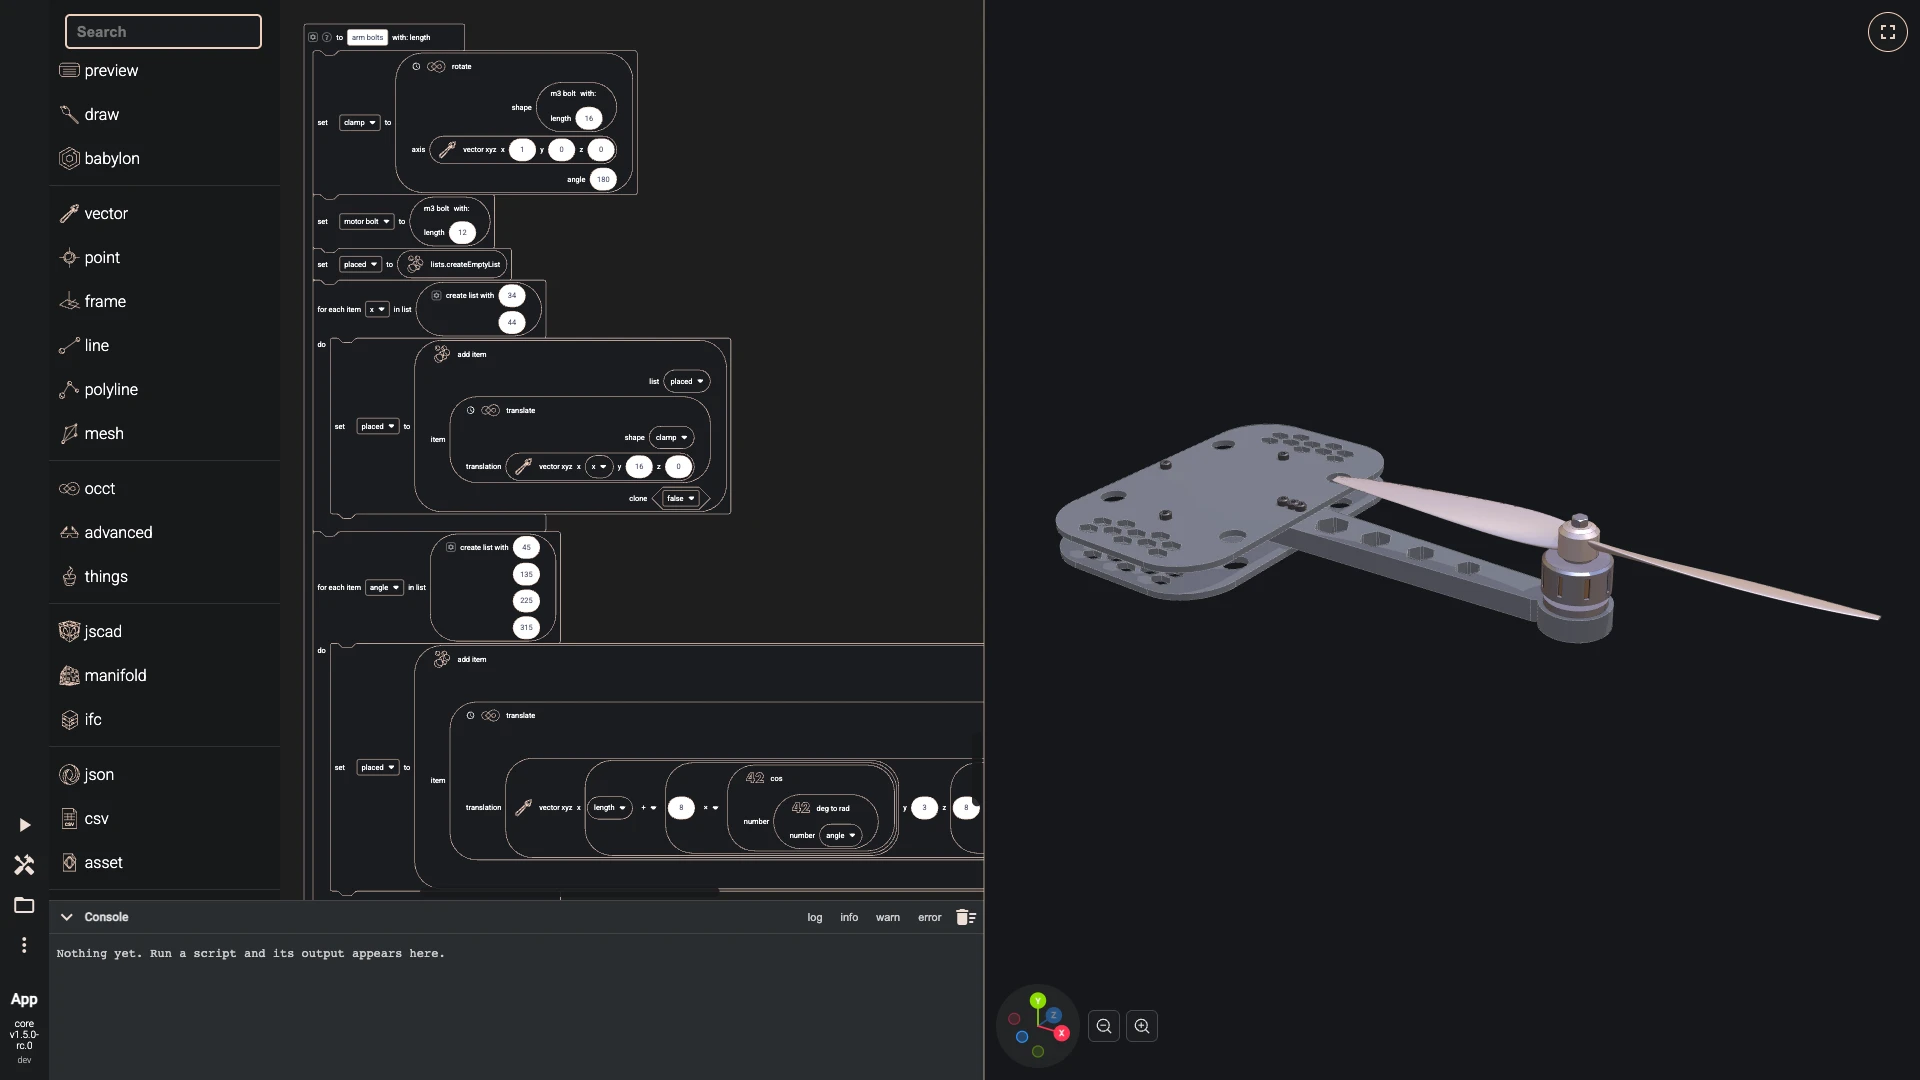The height and width of the screenshot is (1080, 1920).
Task: Open the preview category
Action: pyautogui.click(x=164, y=70)
